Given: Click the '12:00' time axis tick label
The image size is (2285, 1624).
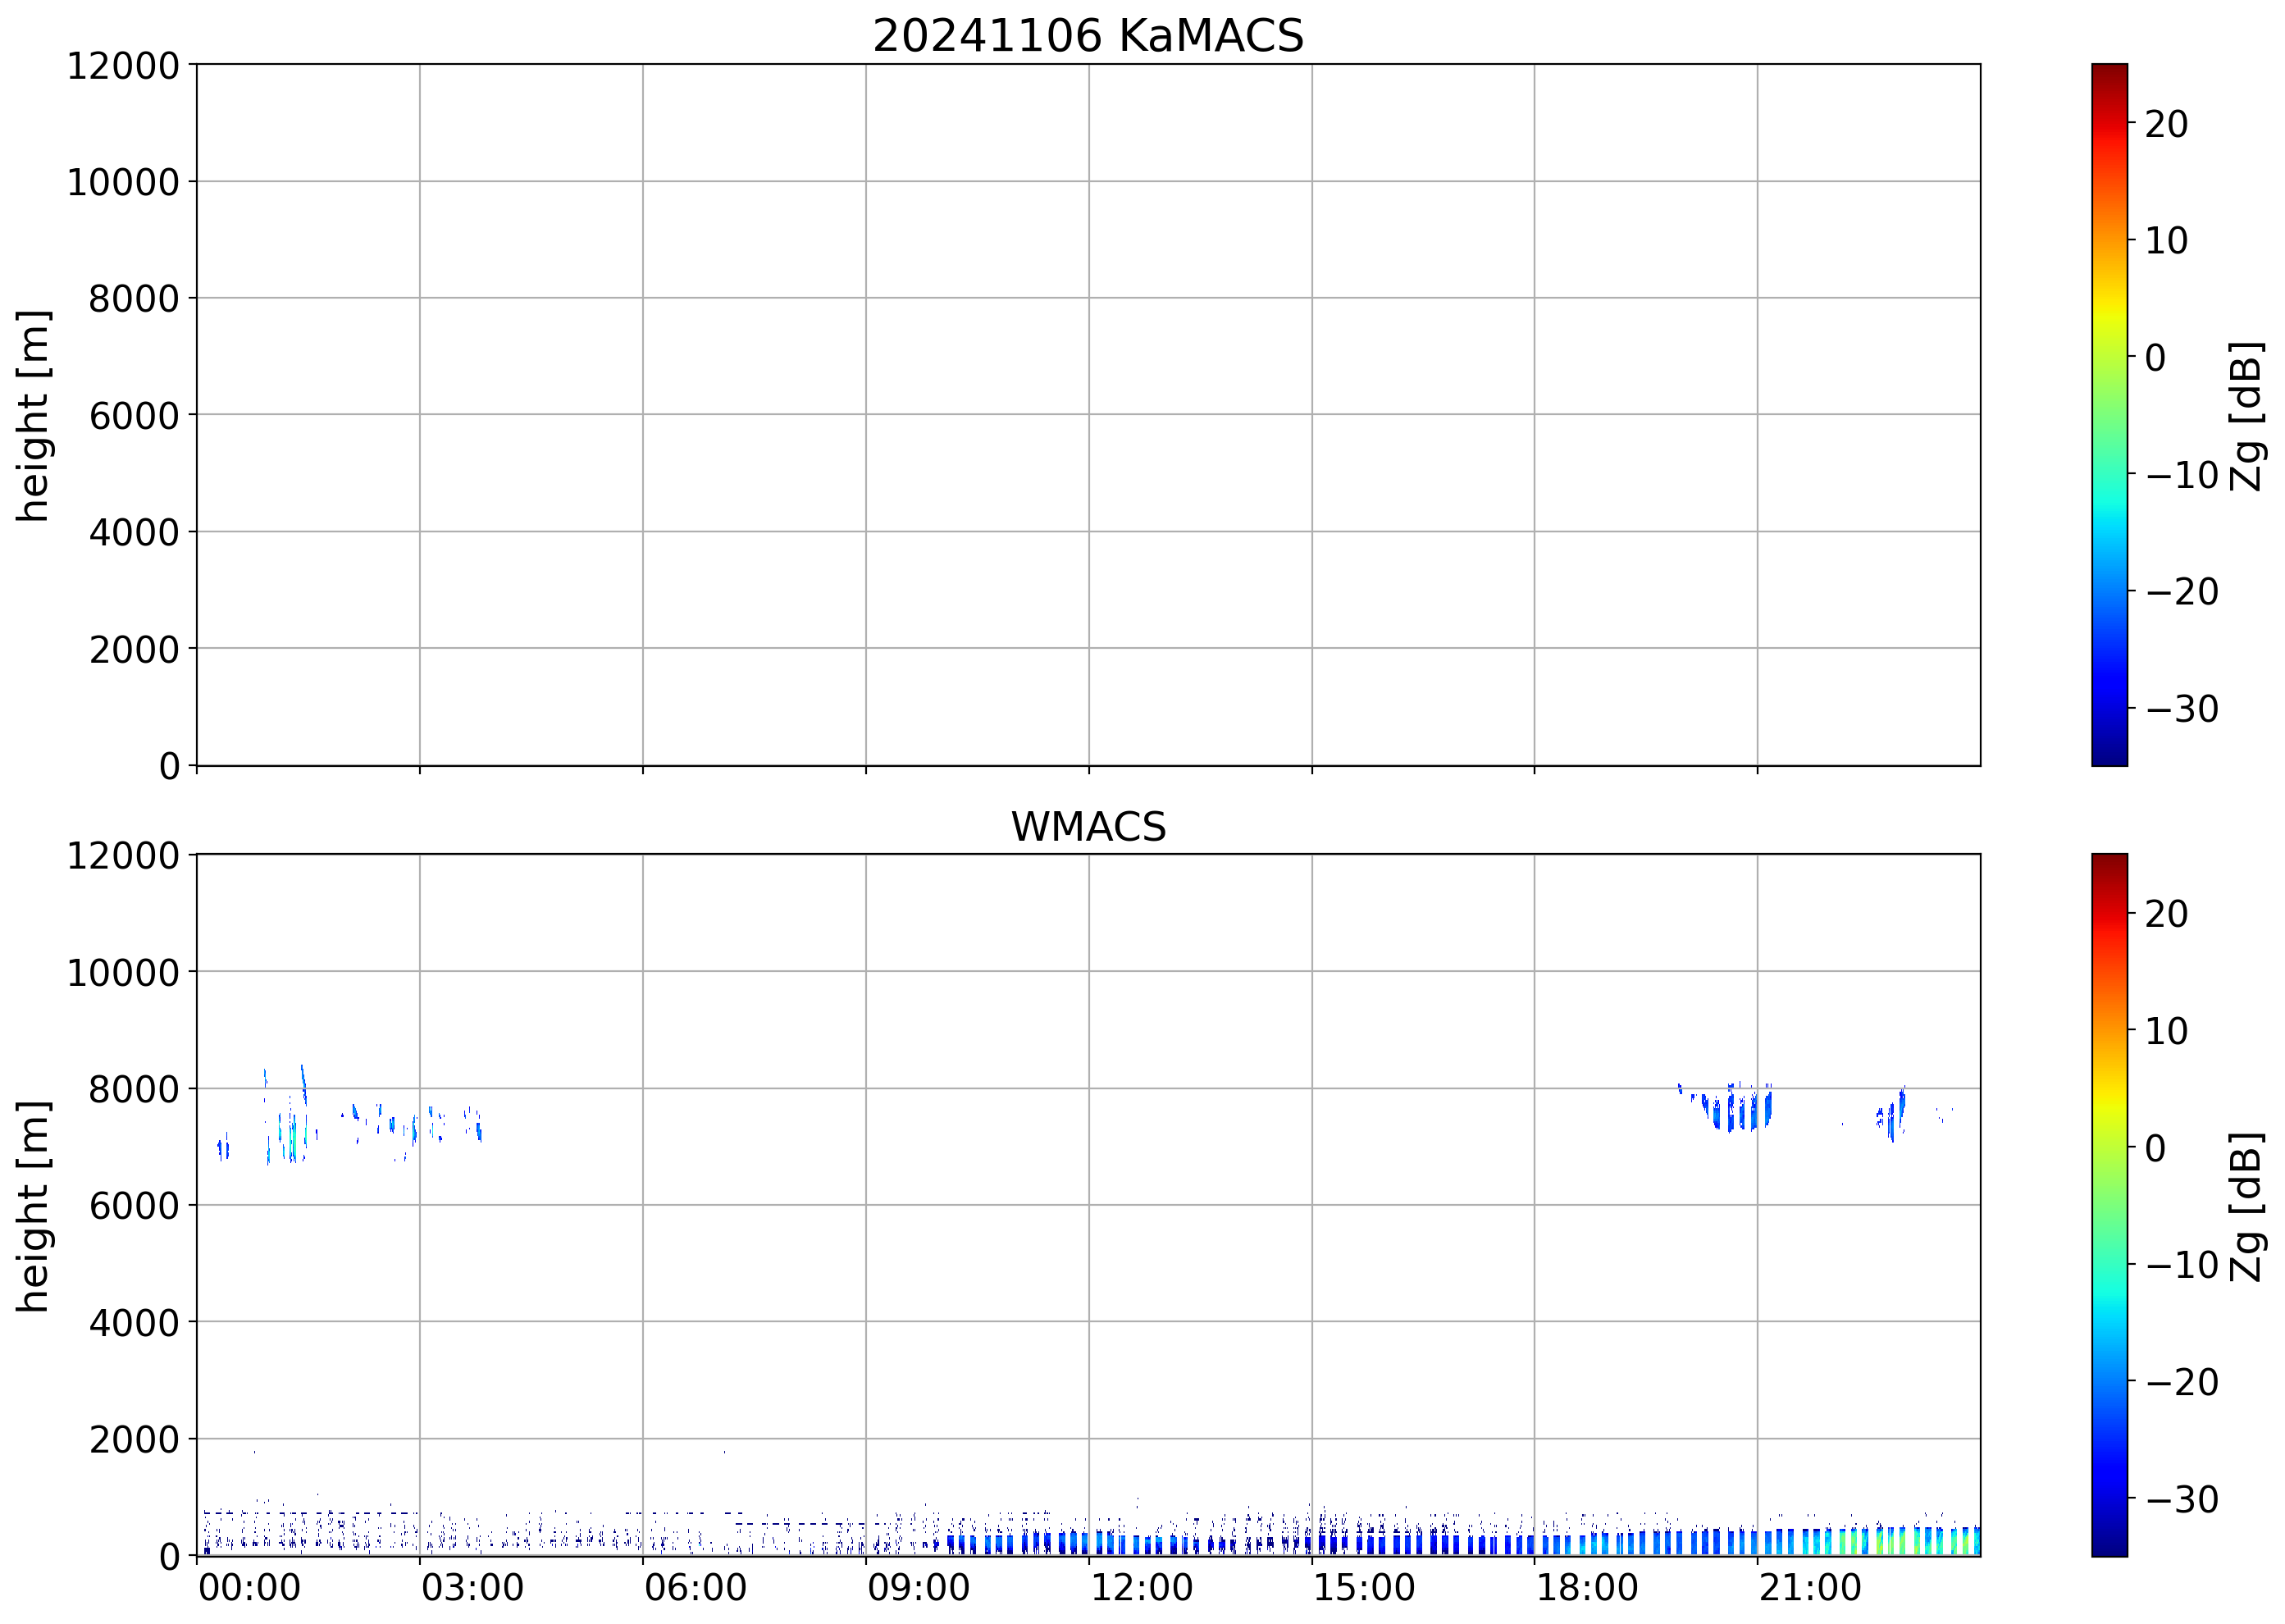Looking at the screenshot, I should [x=1141, y=1588].
